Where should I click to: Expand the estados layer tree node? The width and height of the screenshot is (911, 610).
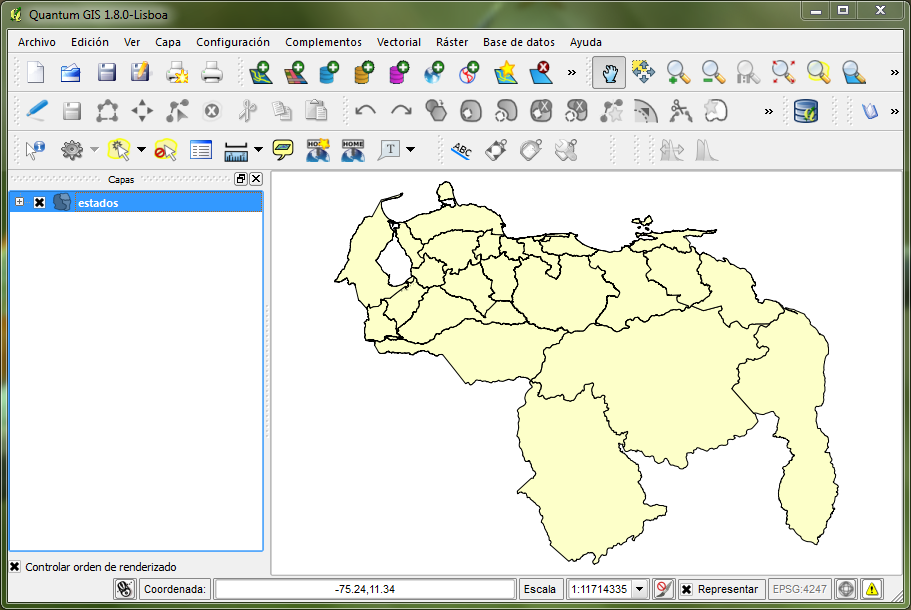click(x=20, y=202)
